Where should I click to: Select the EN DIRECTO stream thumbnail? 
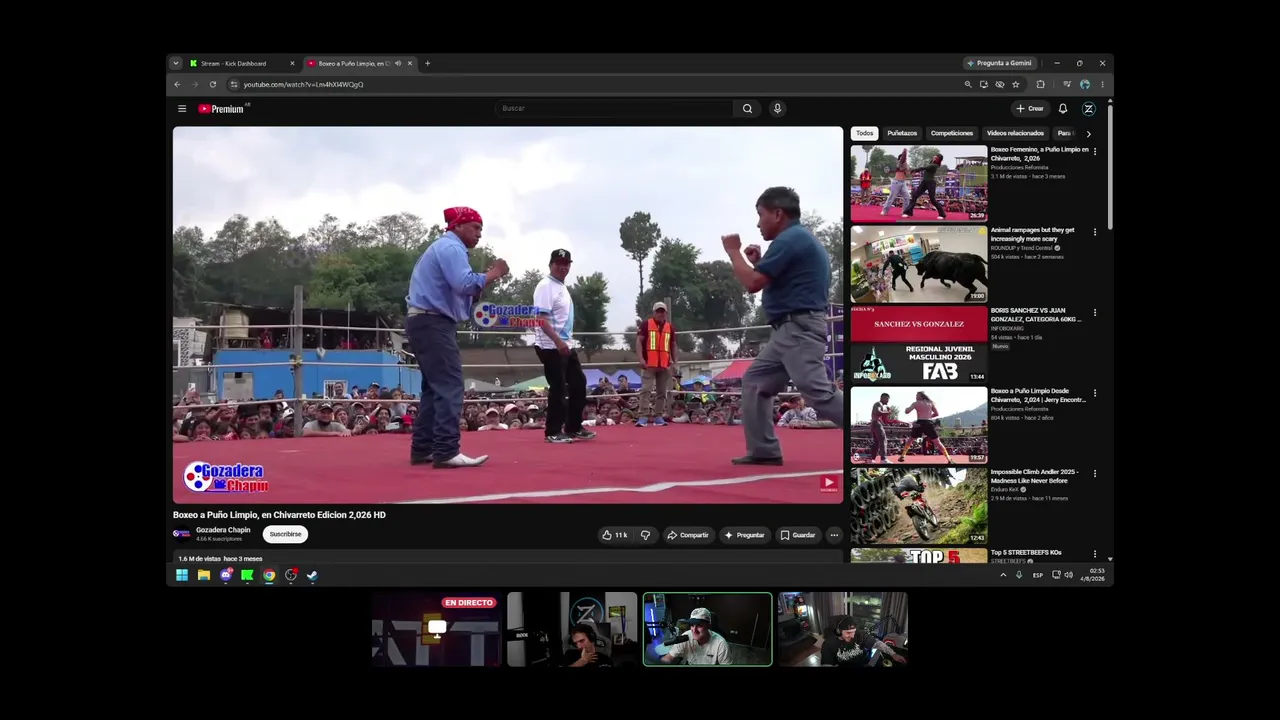[436, 629]
